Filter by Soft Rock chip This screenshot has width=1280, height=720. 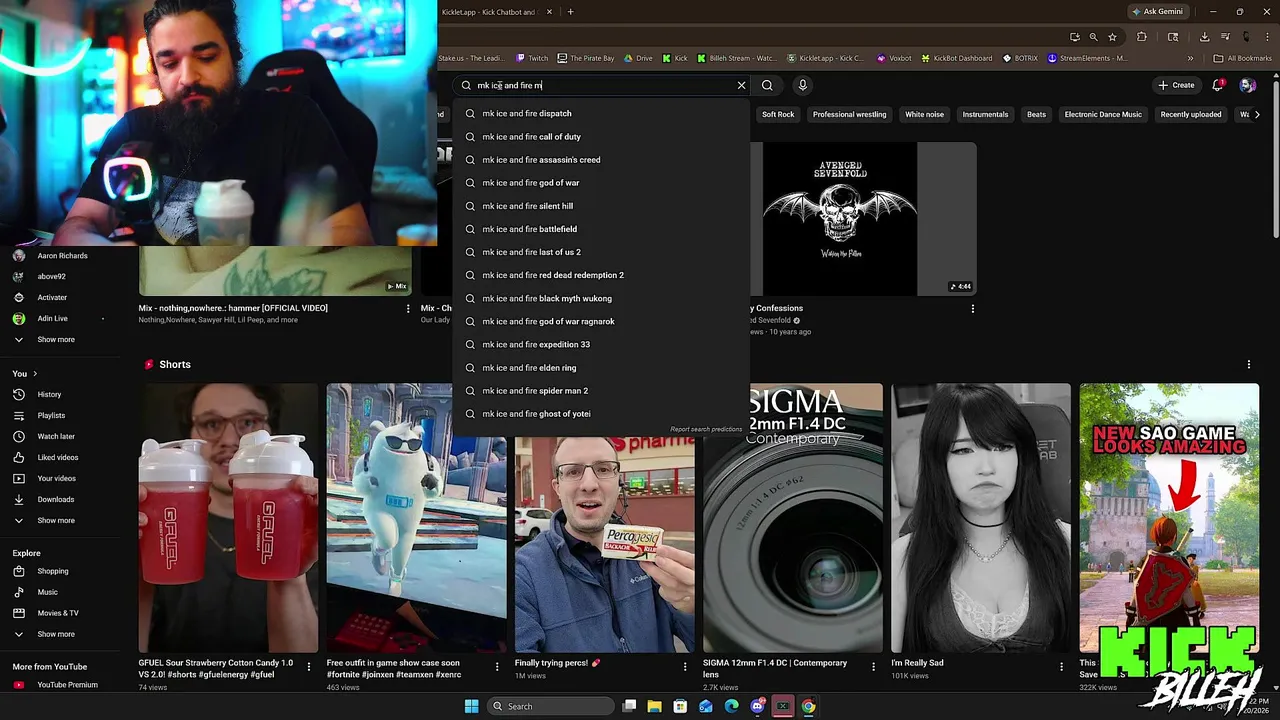778,114
